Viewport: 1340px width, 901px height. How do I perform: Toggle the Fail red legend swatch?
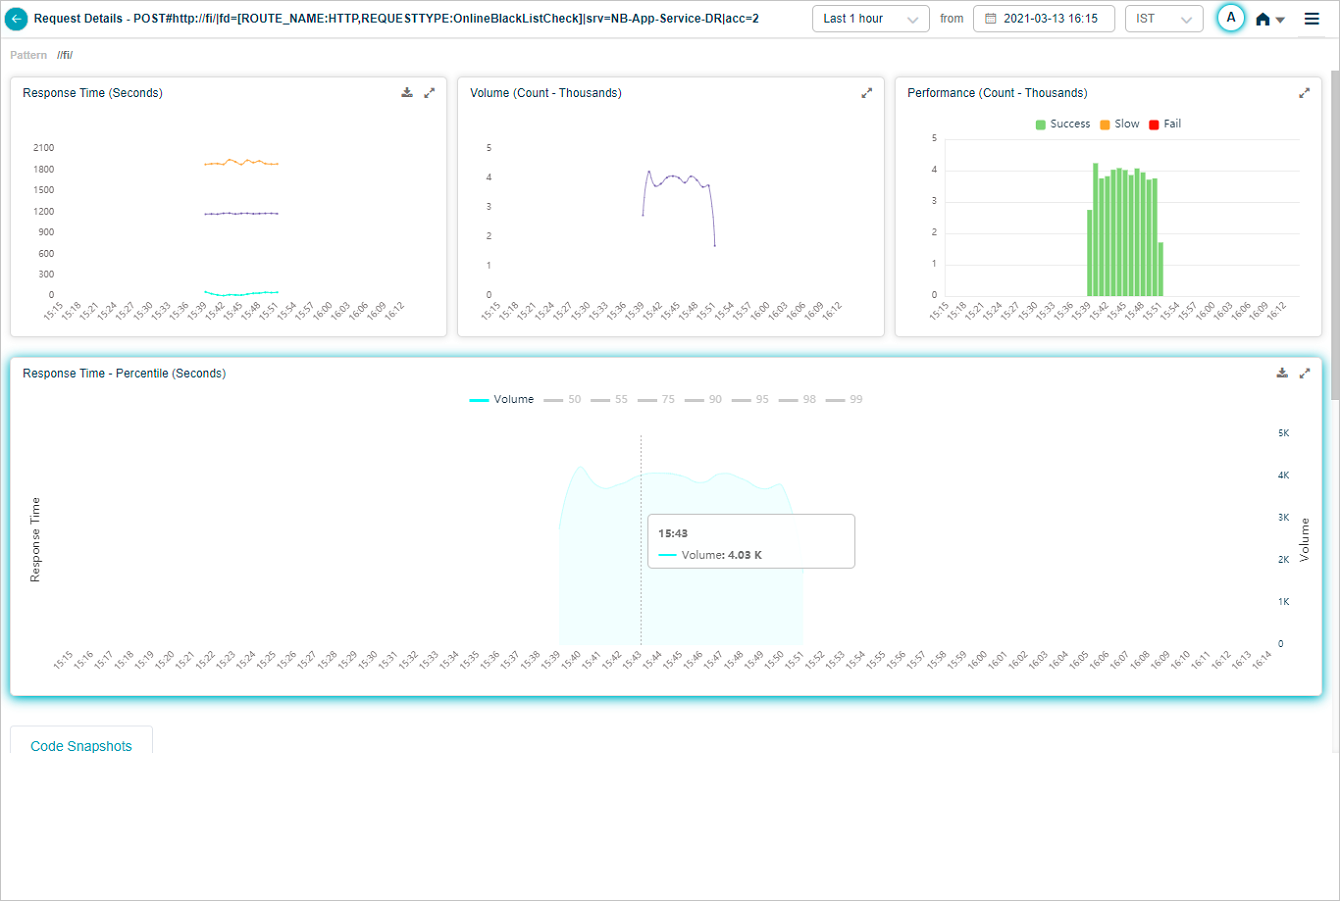coord(1154,125)
